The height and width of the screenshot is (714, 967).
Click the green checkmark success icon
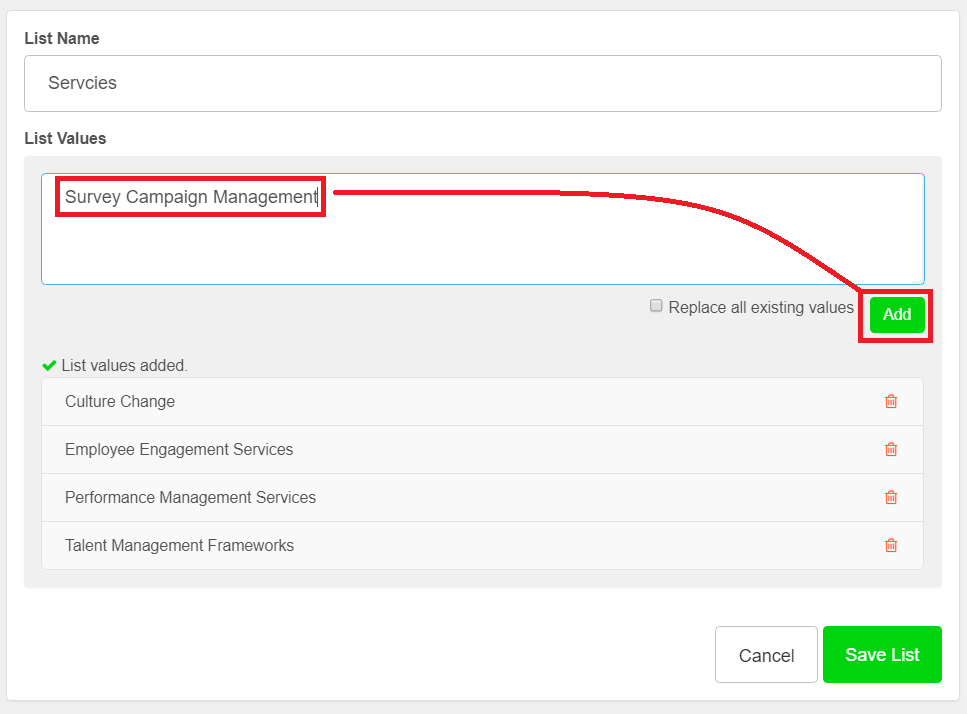(49, 366)
